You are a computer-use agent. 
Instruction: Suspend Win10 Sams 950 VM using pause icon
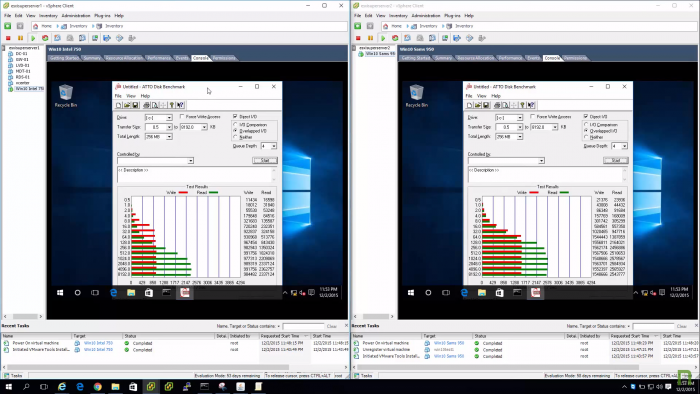point(371,38)
